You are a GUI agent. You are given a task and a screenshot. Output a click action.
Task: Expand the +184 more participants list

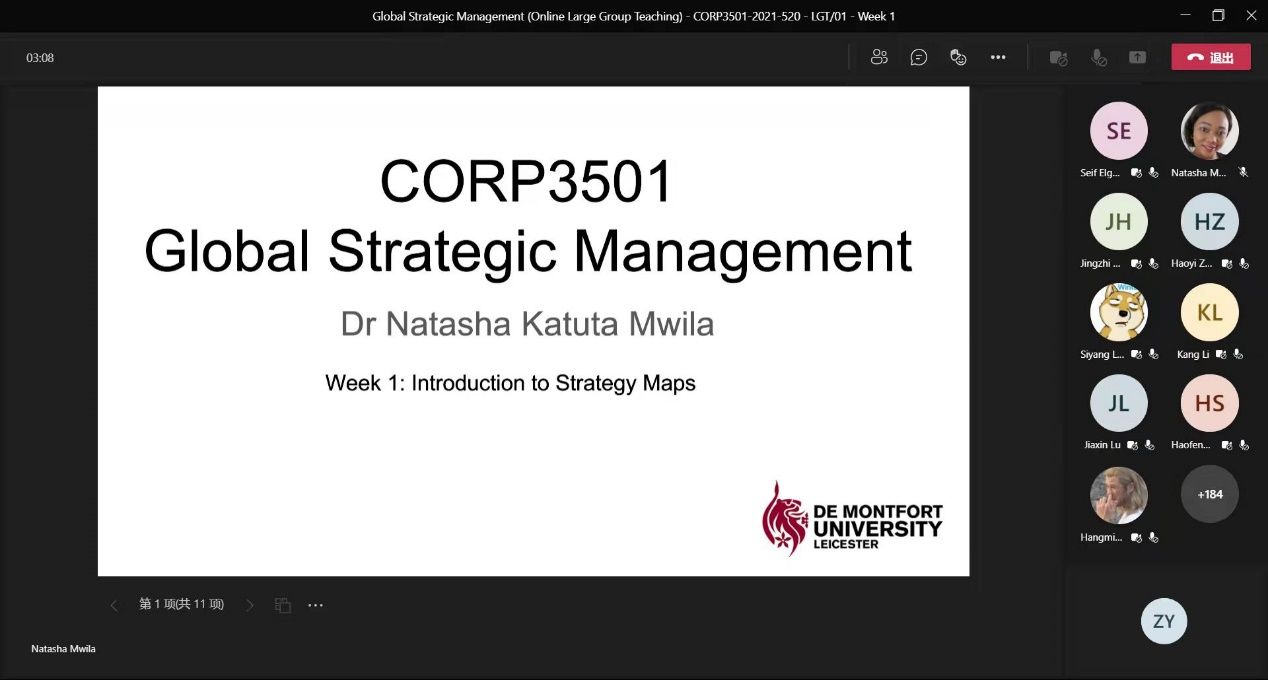click(1209, 494)
